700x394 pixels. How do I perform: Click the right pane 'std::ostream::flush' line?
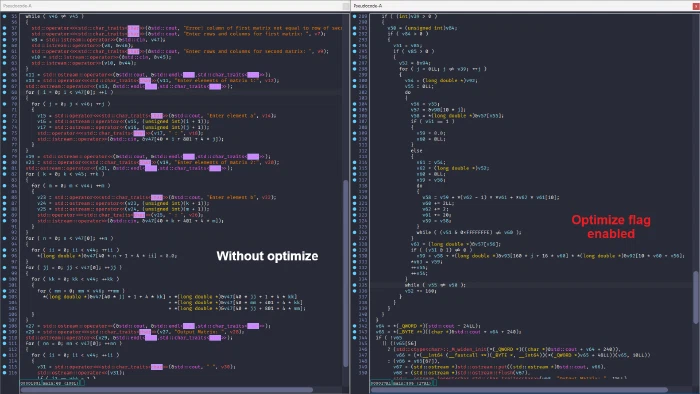(x=461, y=372)
